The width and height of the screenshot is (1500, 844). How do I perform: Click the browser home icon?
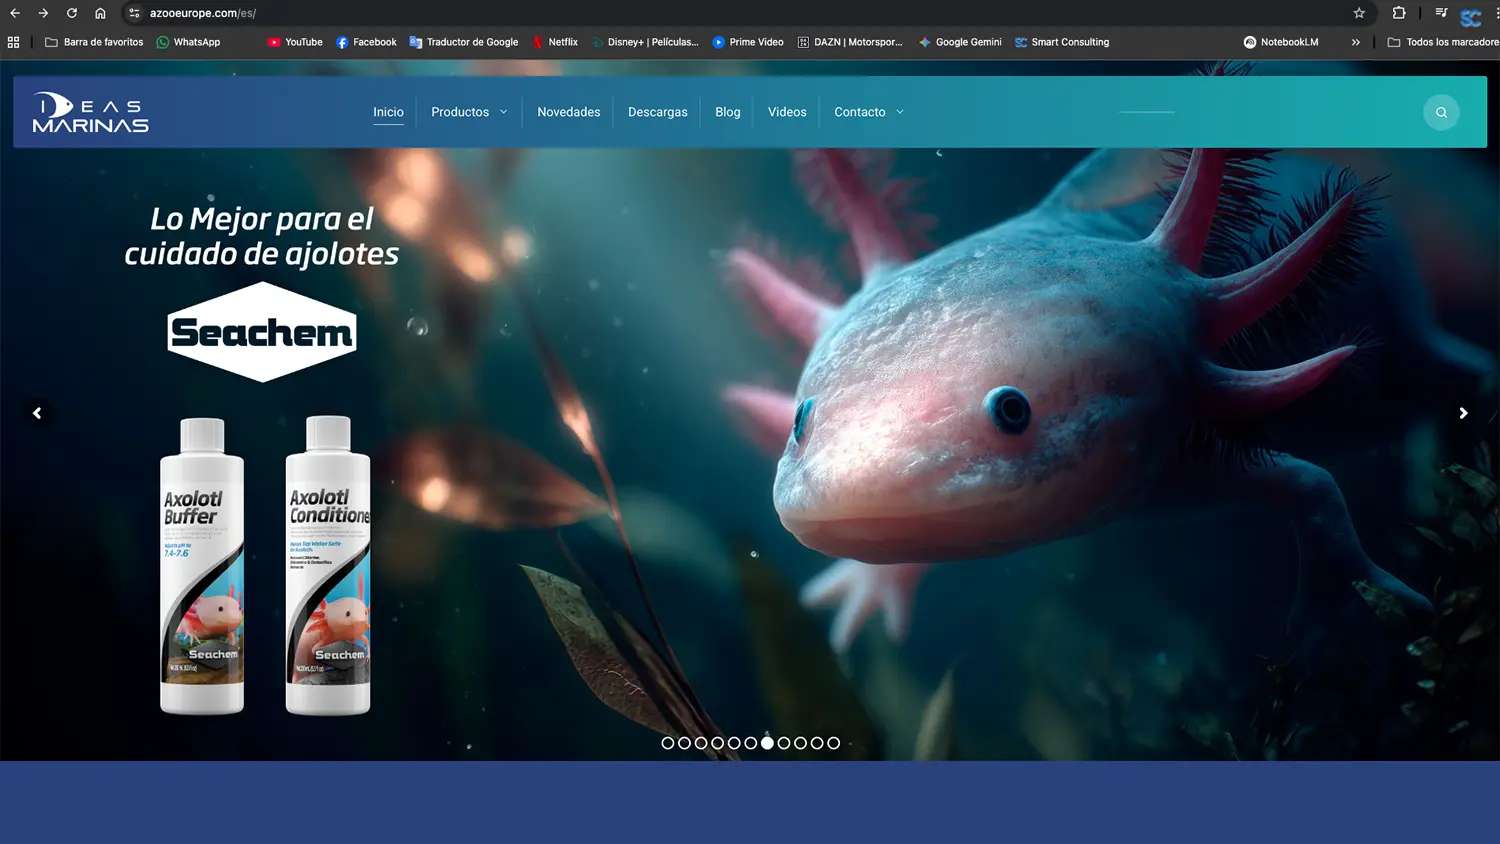click(100, 13)
